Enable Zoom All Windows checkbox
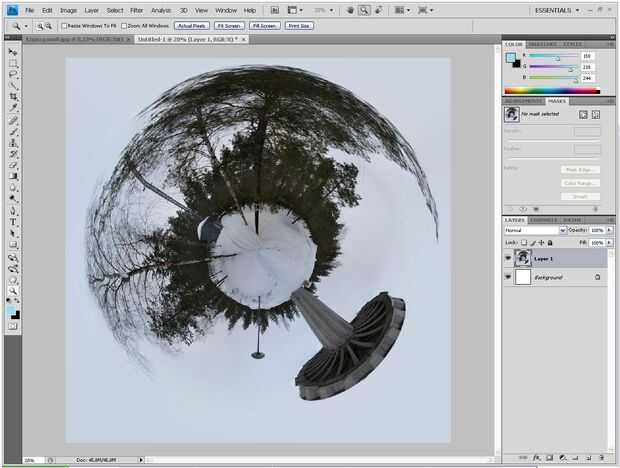Viewport: 620px width, 468px height. [124, 25]
